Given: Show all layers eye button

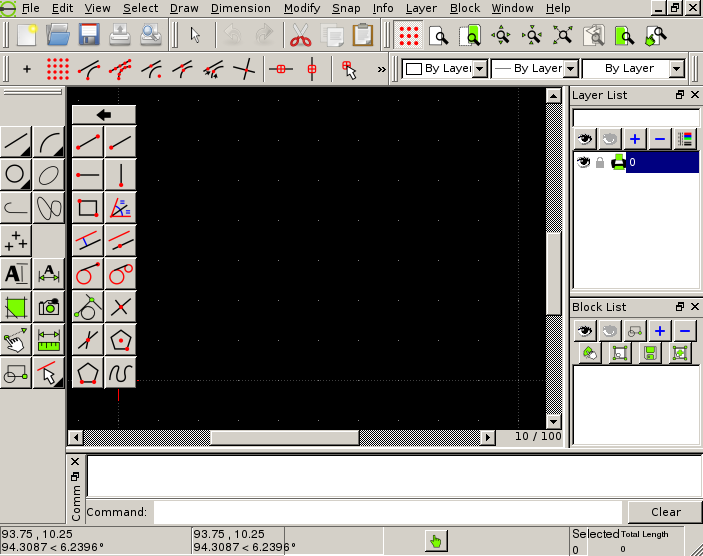Looking at the screenshot, I should [584, 139].
